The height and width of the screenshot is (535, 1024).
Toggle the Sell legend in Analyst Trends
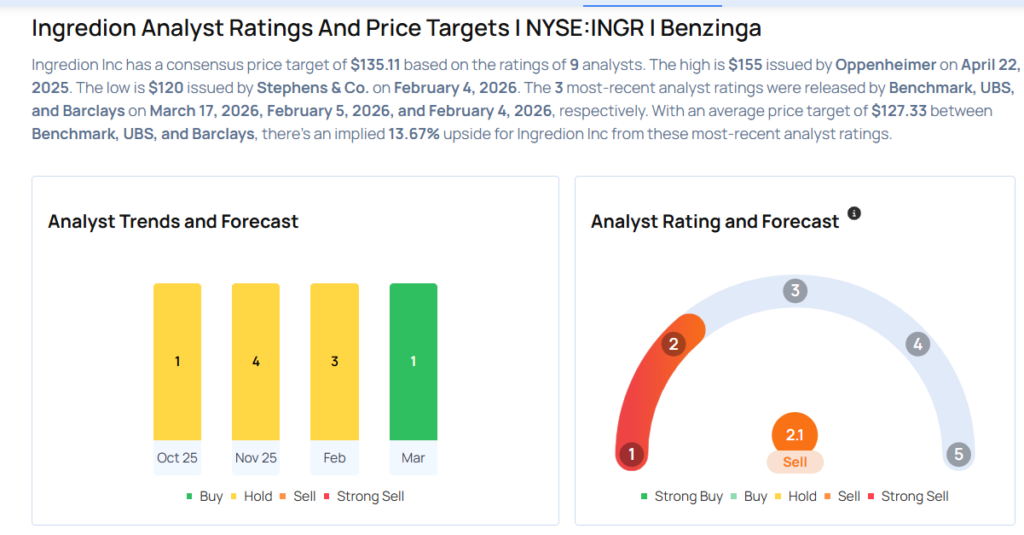coord(299,496)
